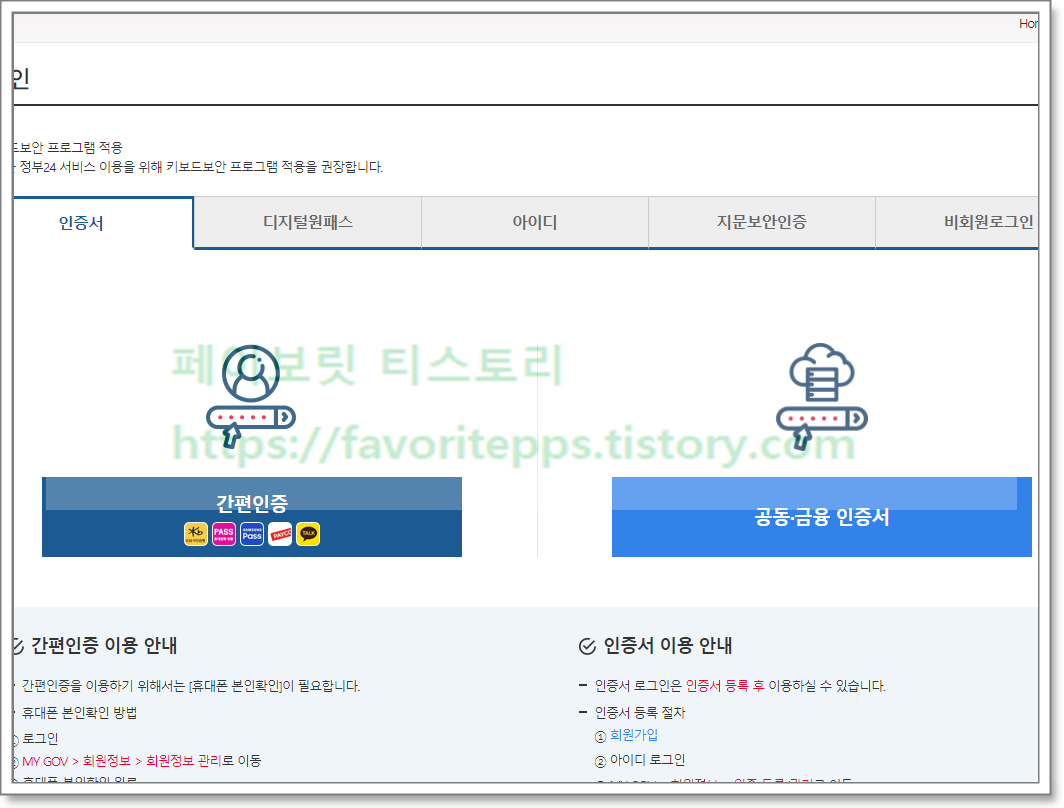Click the cloud server illustration above 공동·금융 인증서
Image resolution: width=1064 pixels, height=808 pixels.
pyautogui.click(x=822, y=396)
